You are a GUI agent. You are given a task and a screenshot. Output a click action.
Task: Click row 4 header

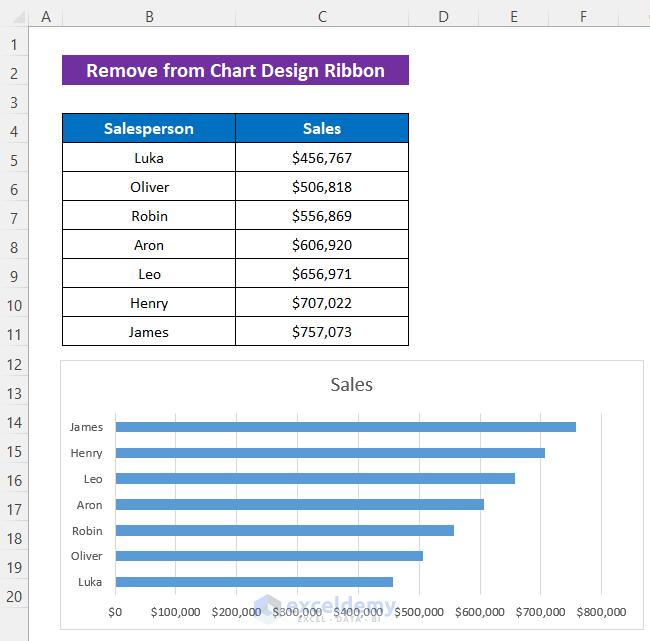point(14,129)
